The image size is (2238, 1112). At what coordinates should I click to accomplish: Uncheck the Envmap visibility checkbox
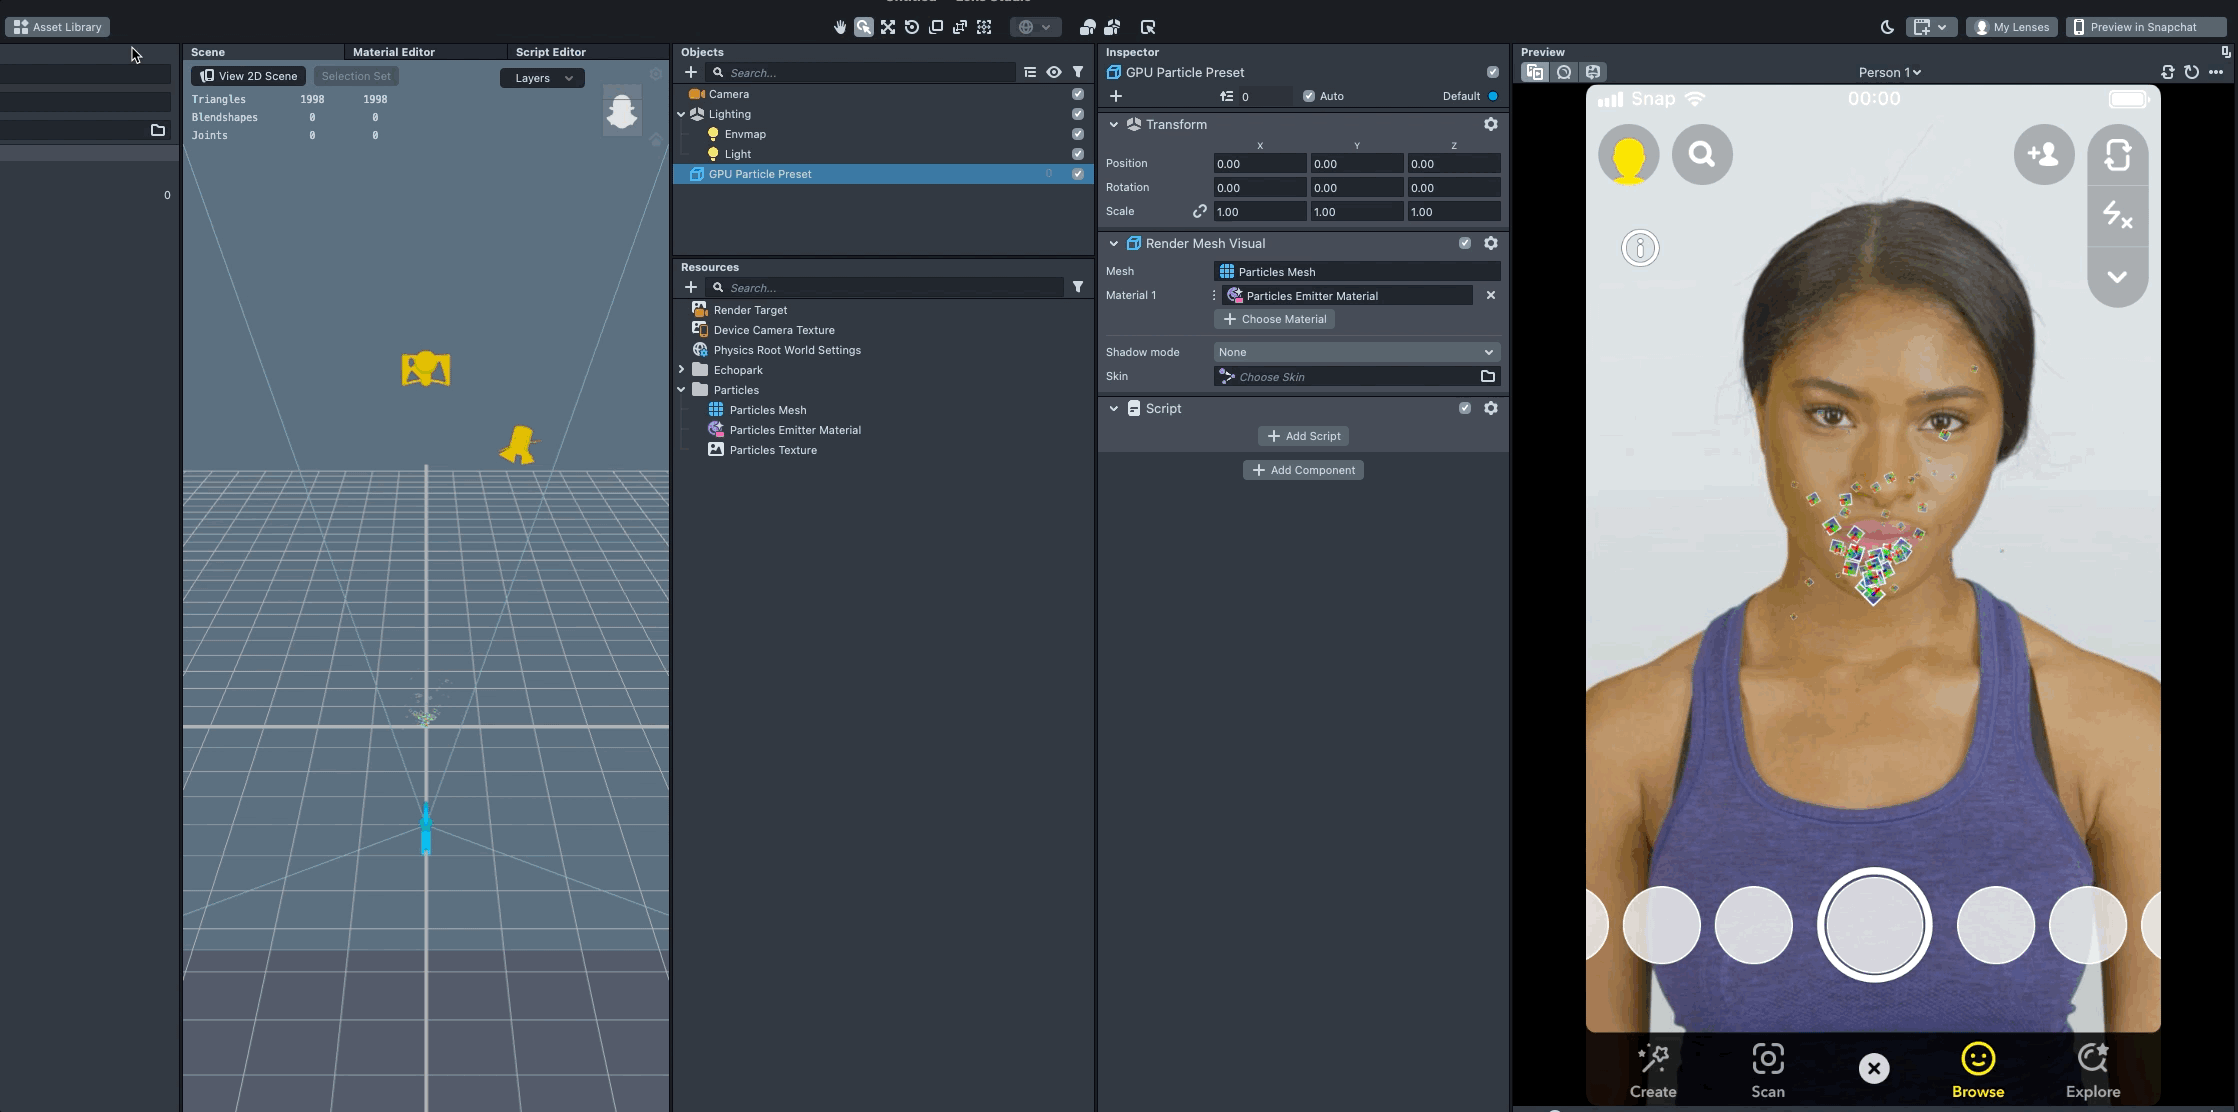[x=1077, y=134]
